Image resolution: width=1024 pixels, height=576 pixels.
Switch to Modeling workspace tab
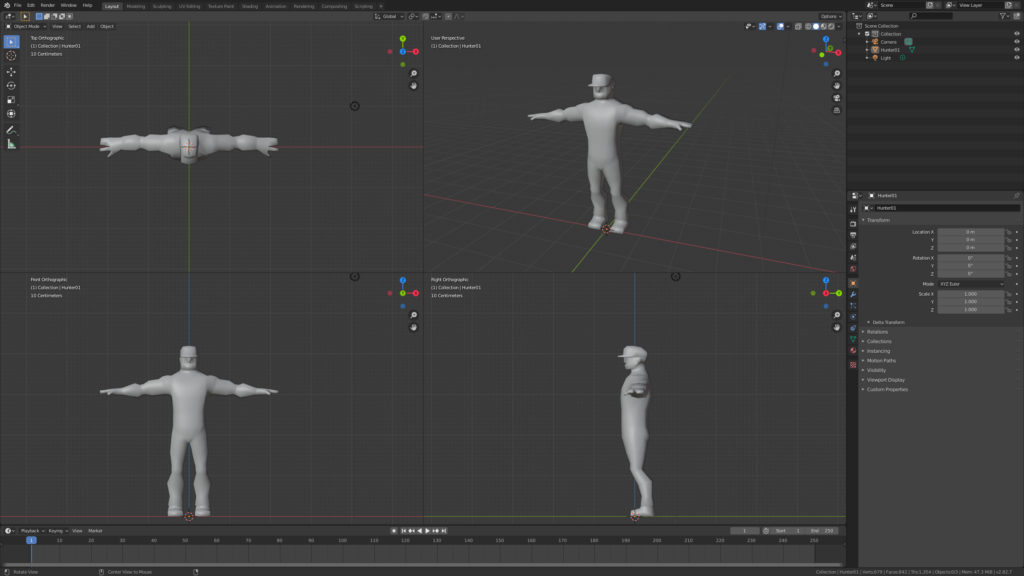tap(136, 6)
